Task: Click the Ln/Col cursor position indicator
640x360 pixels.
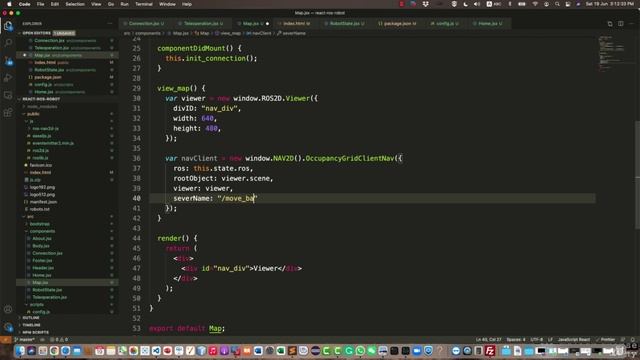Action: (x=488, y=340)
